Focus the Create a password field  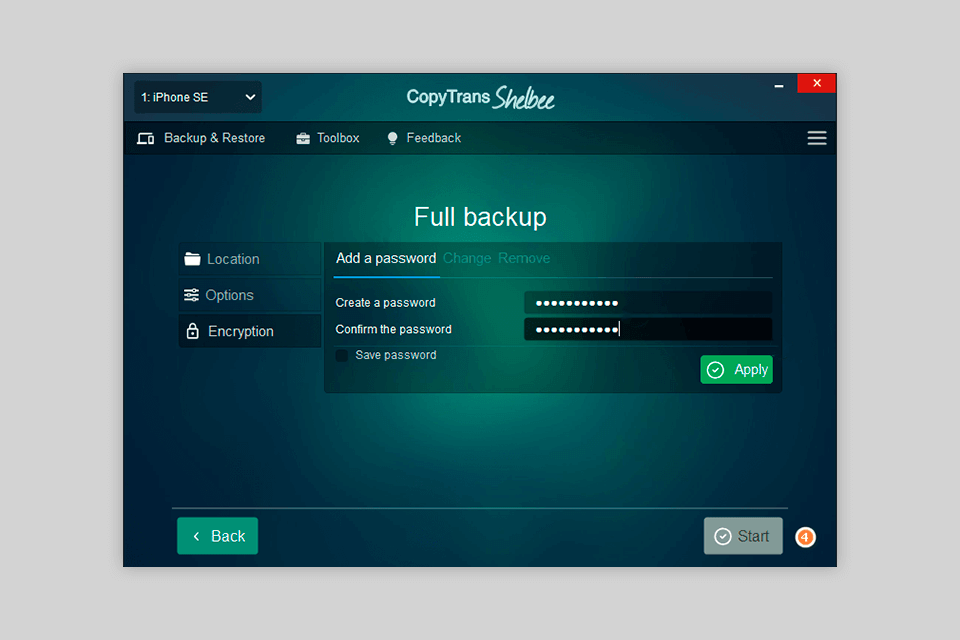point(648,303)
